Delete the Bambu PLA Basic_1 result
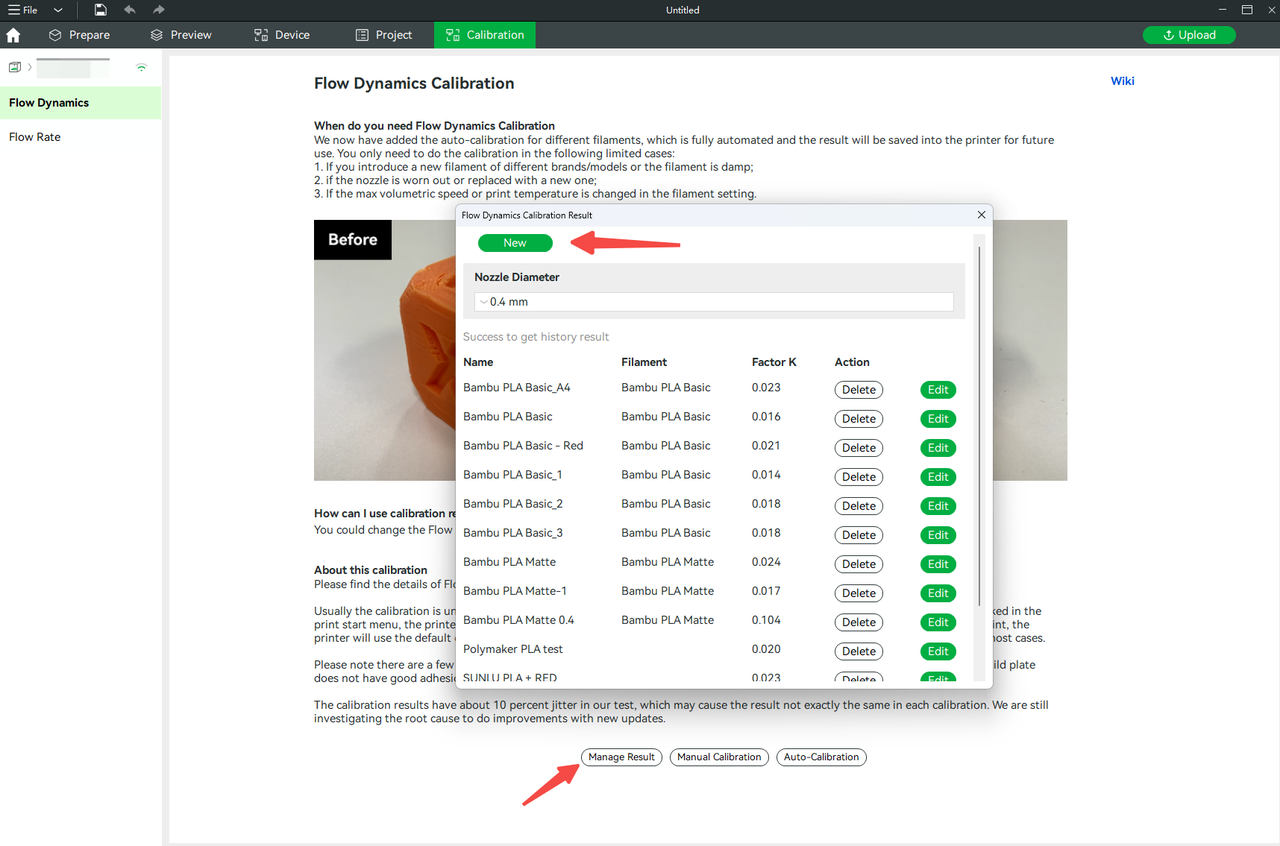This screenshot has height=846, width=1280. click(859, 477)
